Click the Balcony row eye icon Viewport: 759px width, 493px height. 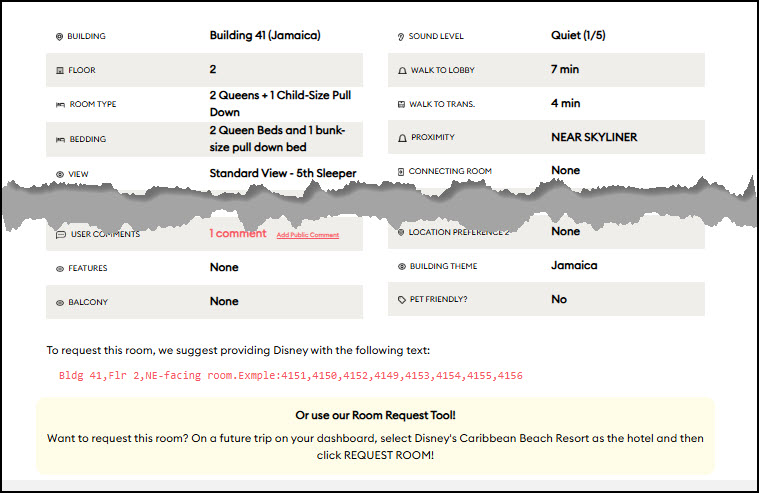pyautogui.click(x=60, y=303)
